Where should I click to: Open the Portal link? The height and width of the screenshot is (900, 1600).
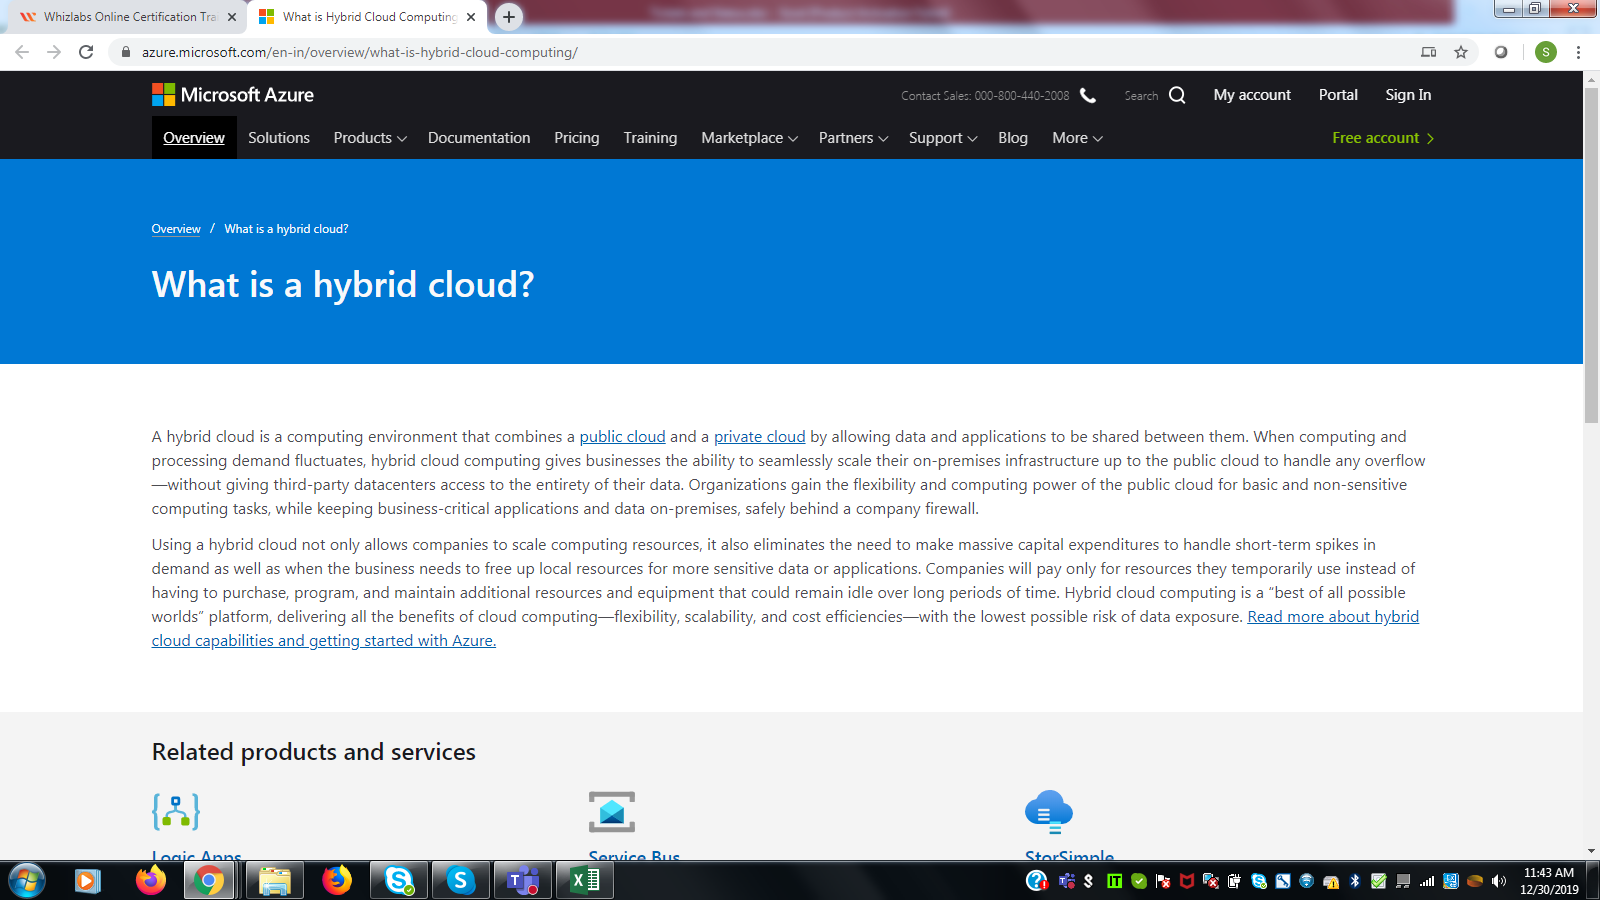click(1338, 95)
